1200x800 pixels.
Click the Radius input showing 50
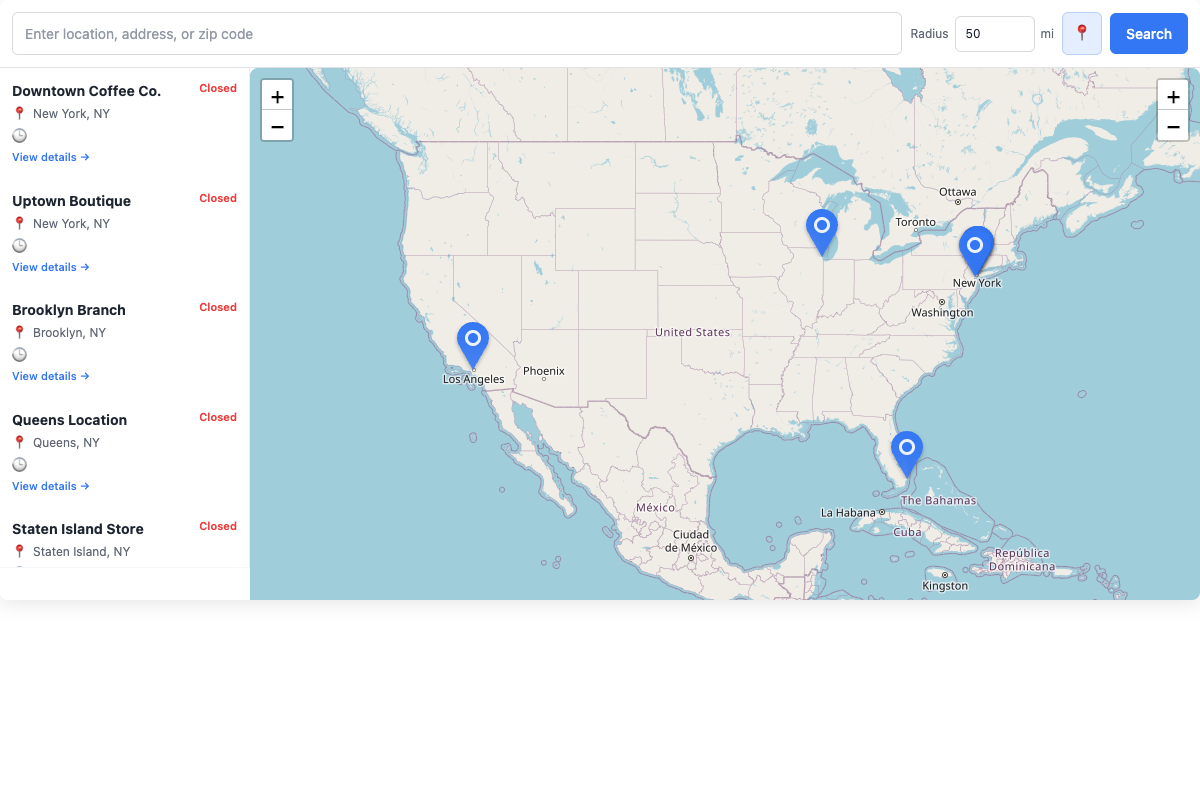click(x=995, y=34)
